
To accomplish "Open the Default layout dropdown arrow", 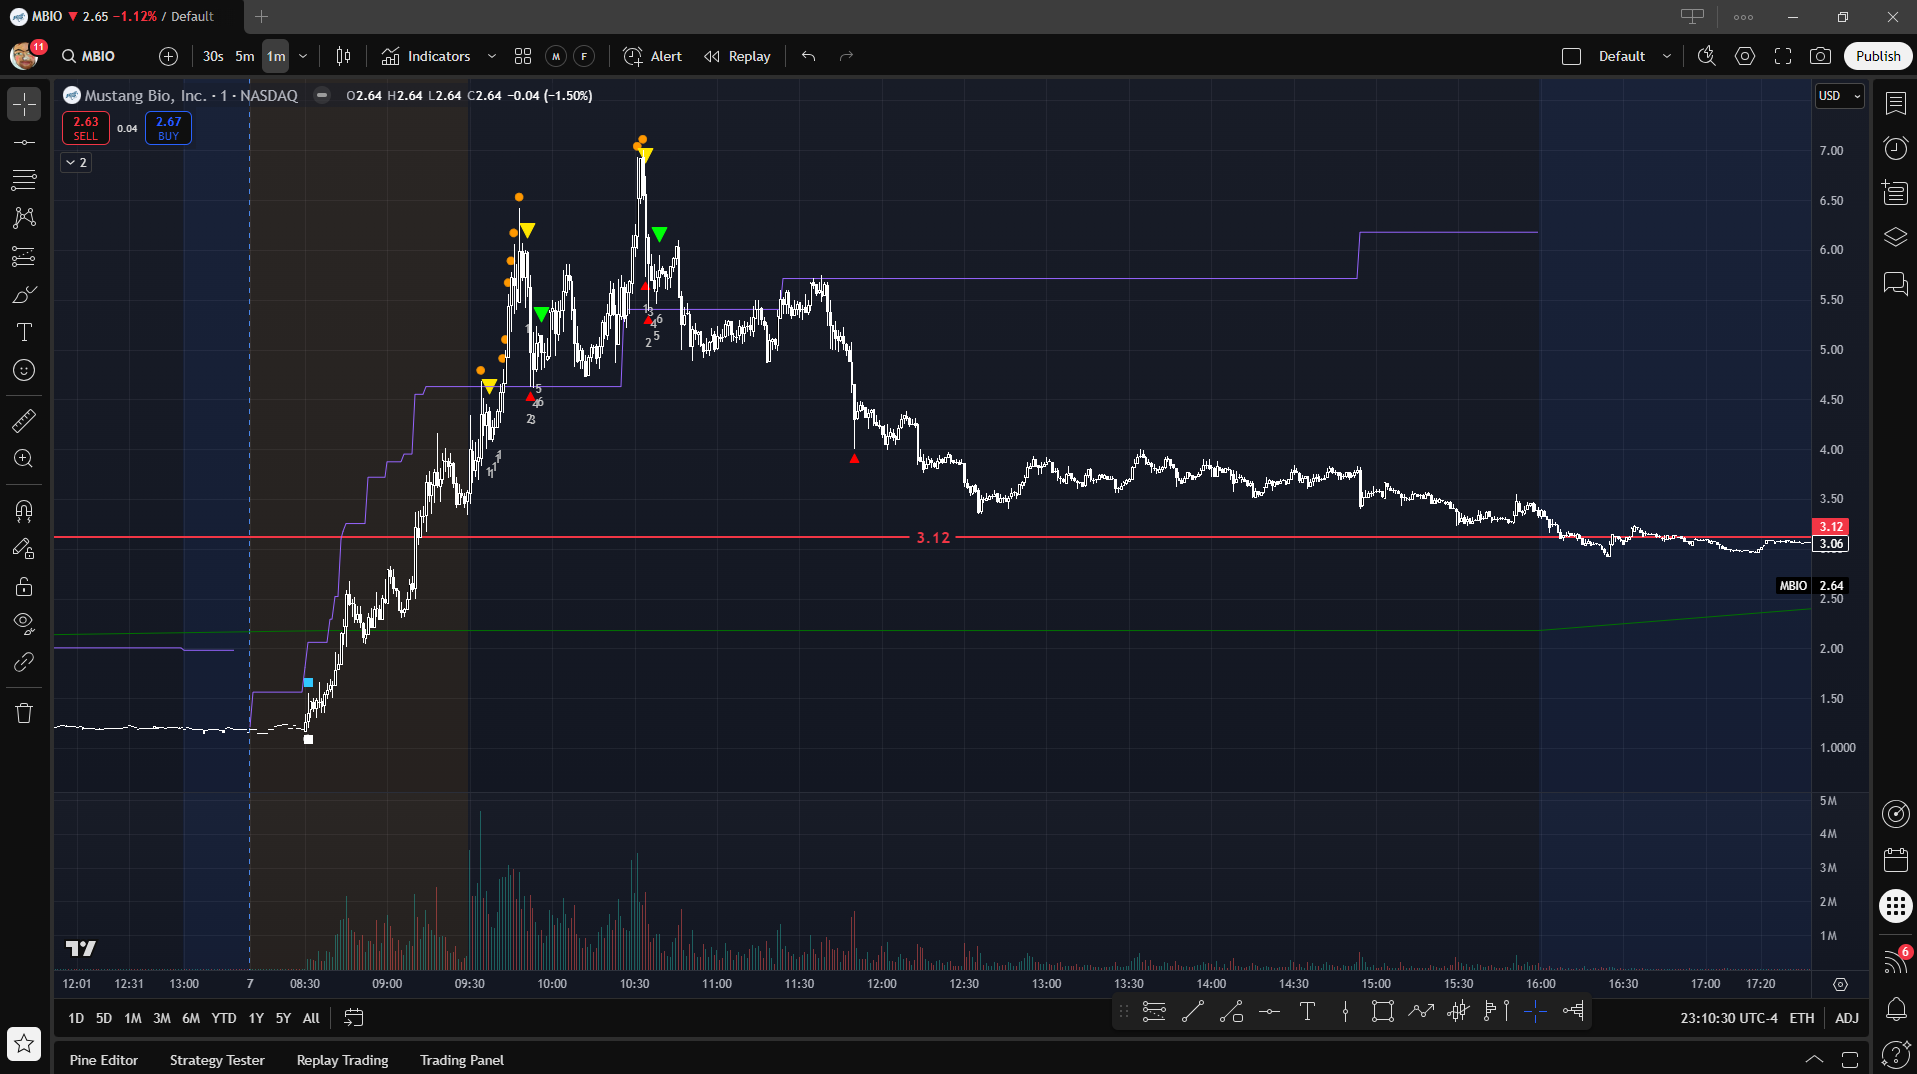I will click(1666, 56).
